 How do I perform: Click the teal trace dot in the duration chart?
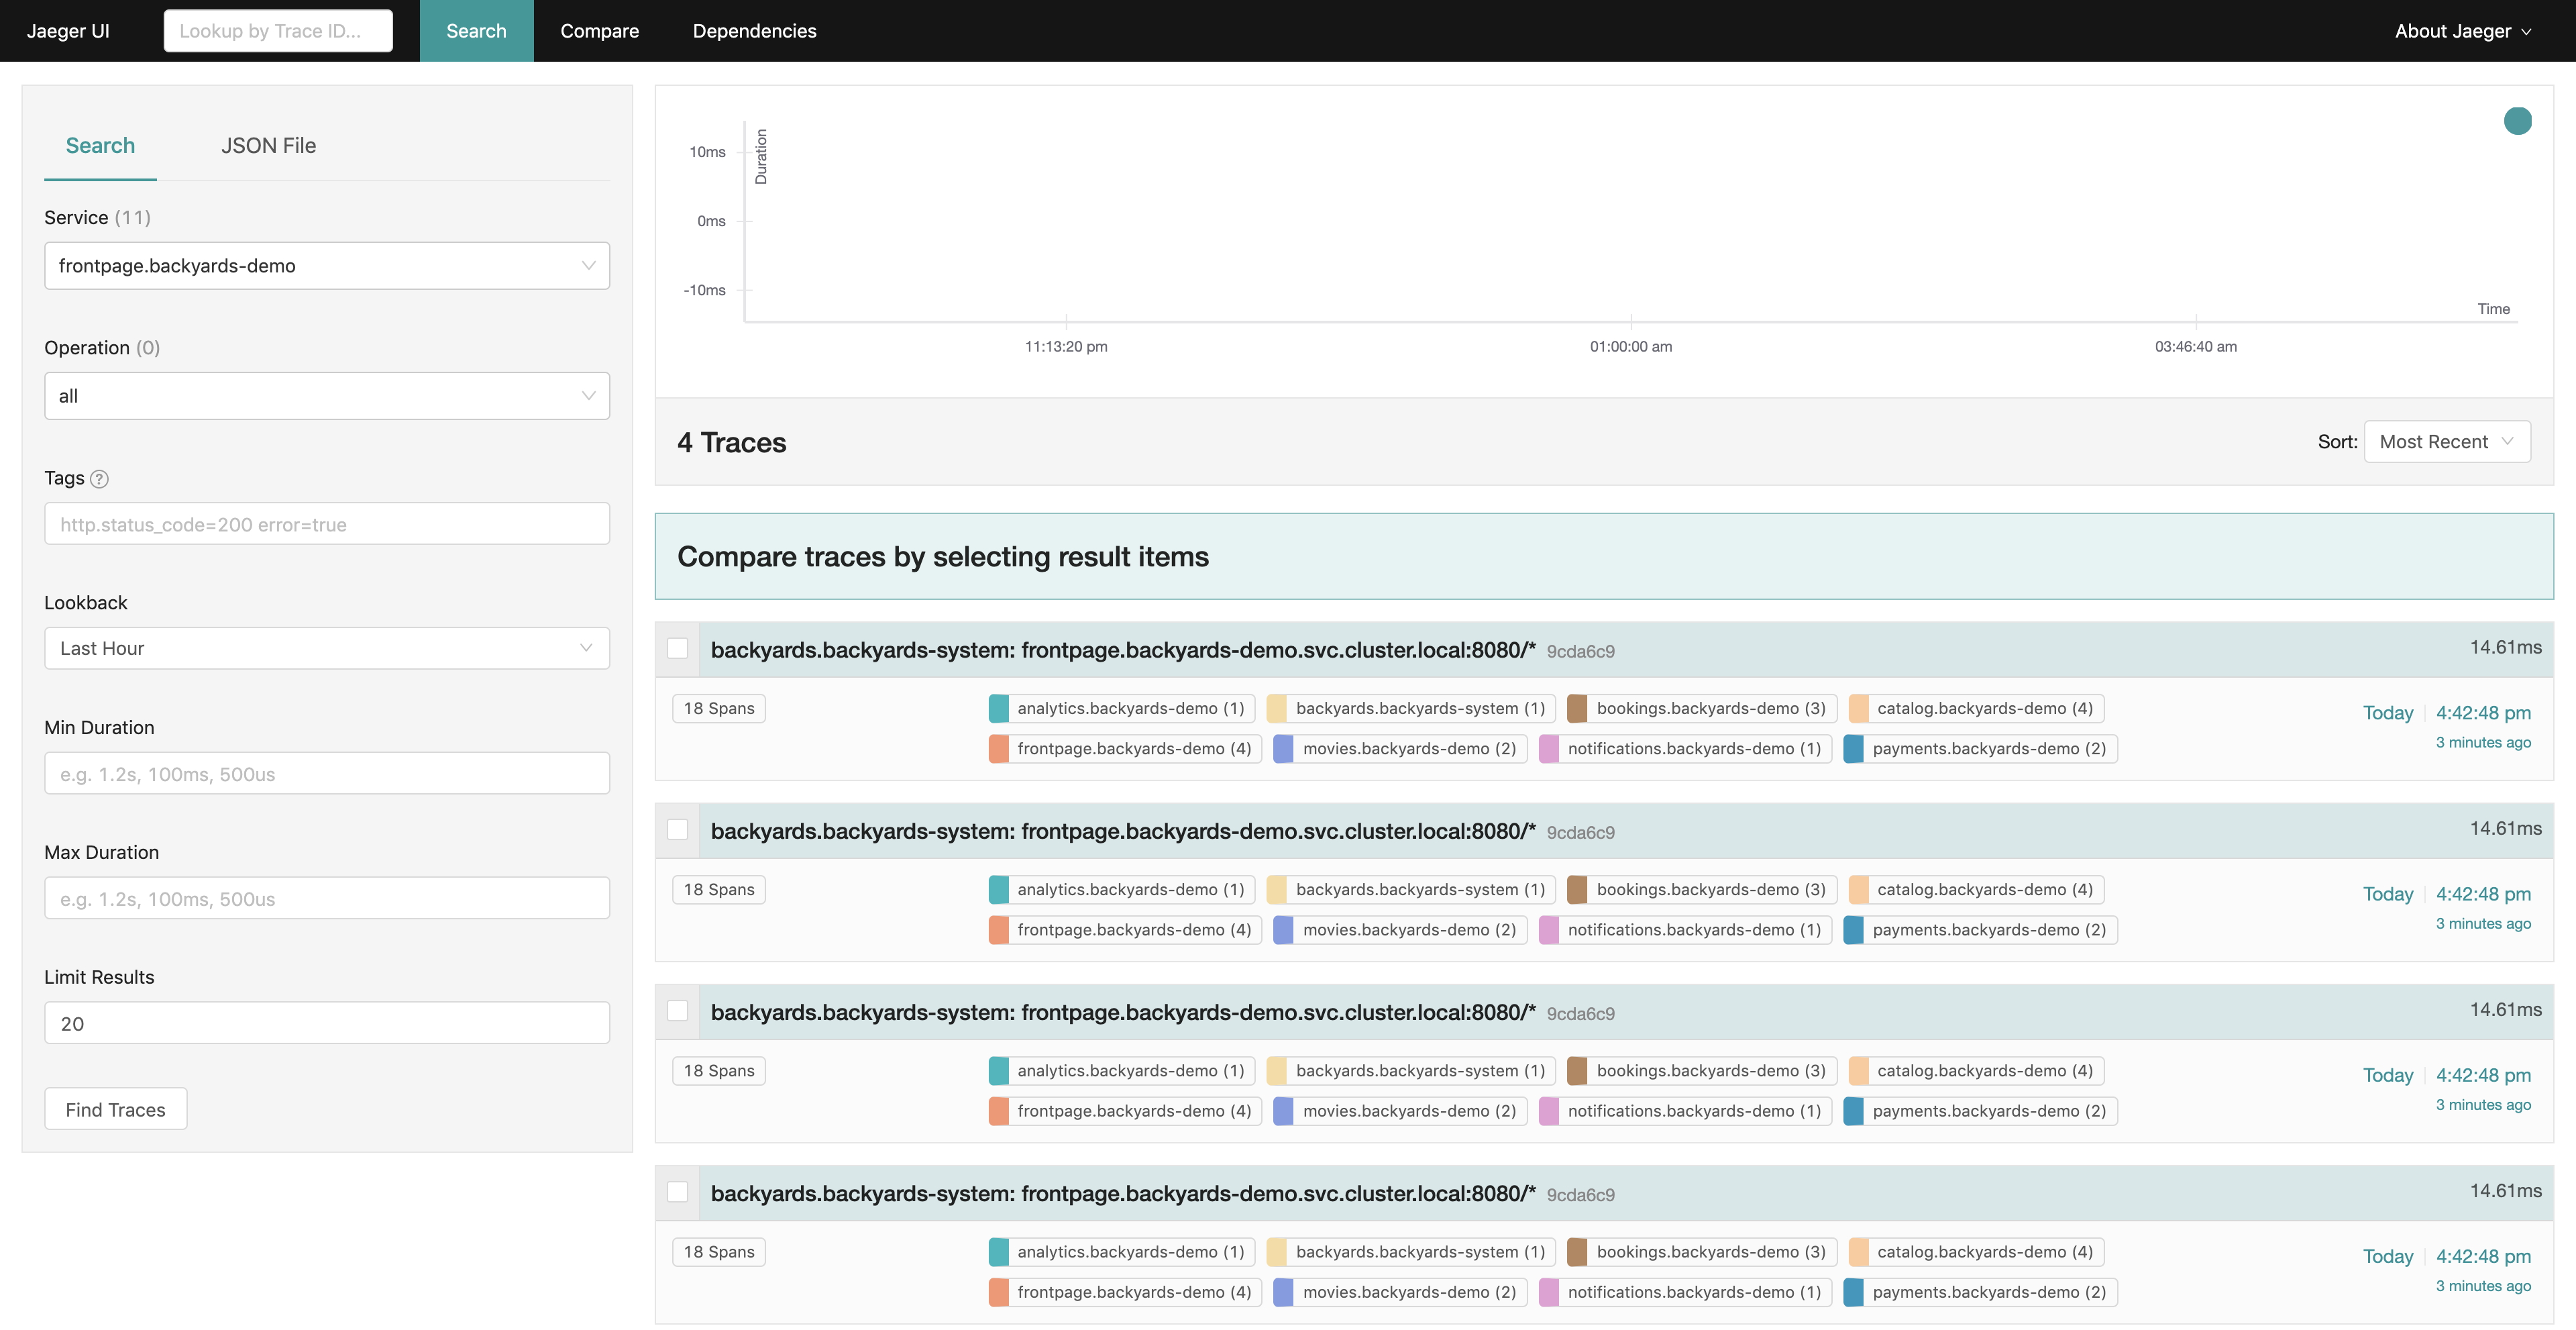2517,121
